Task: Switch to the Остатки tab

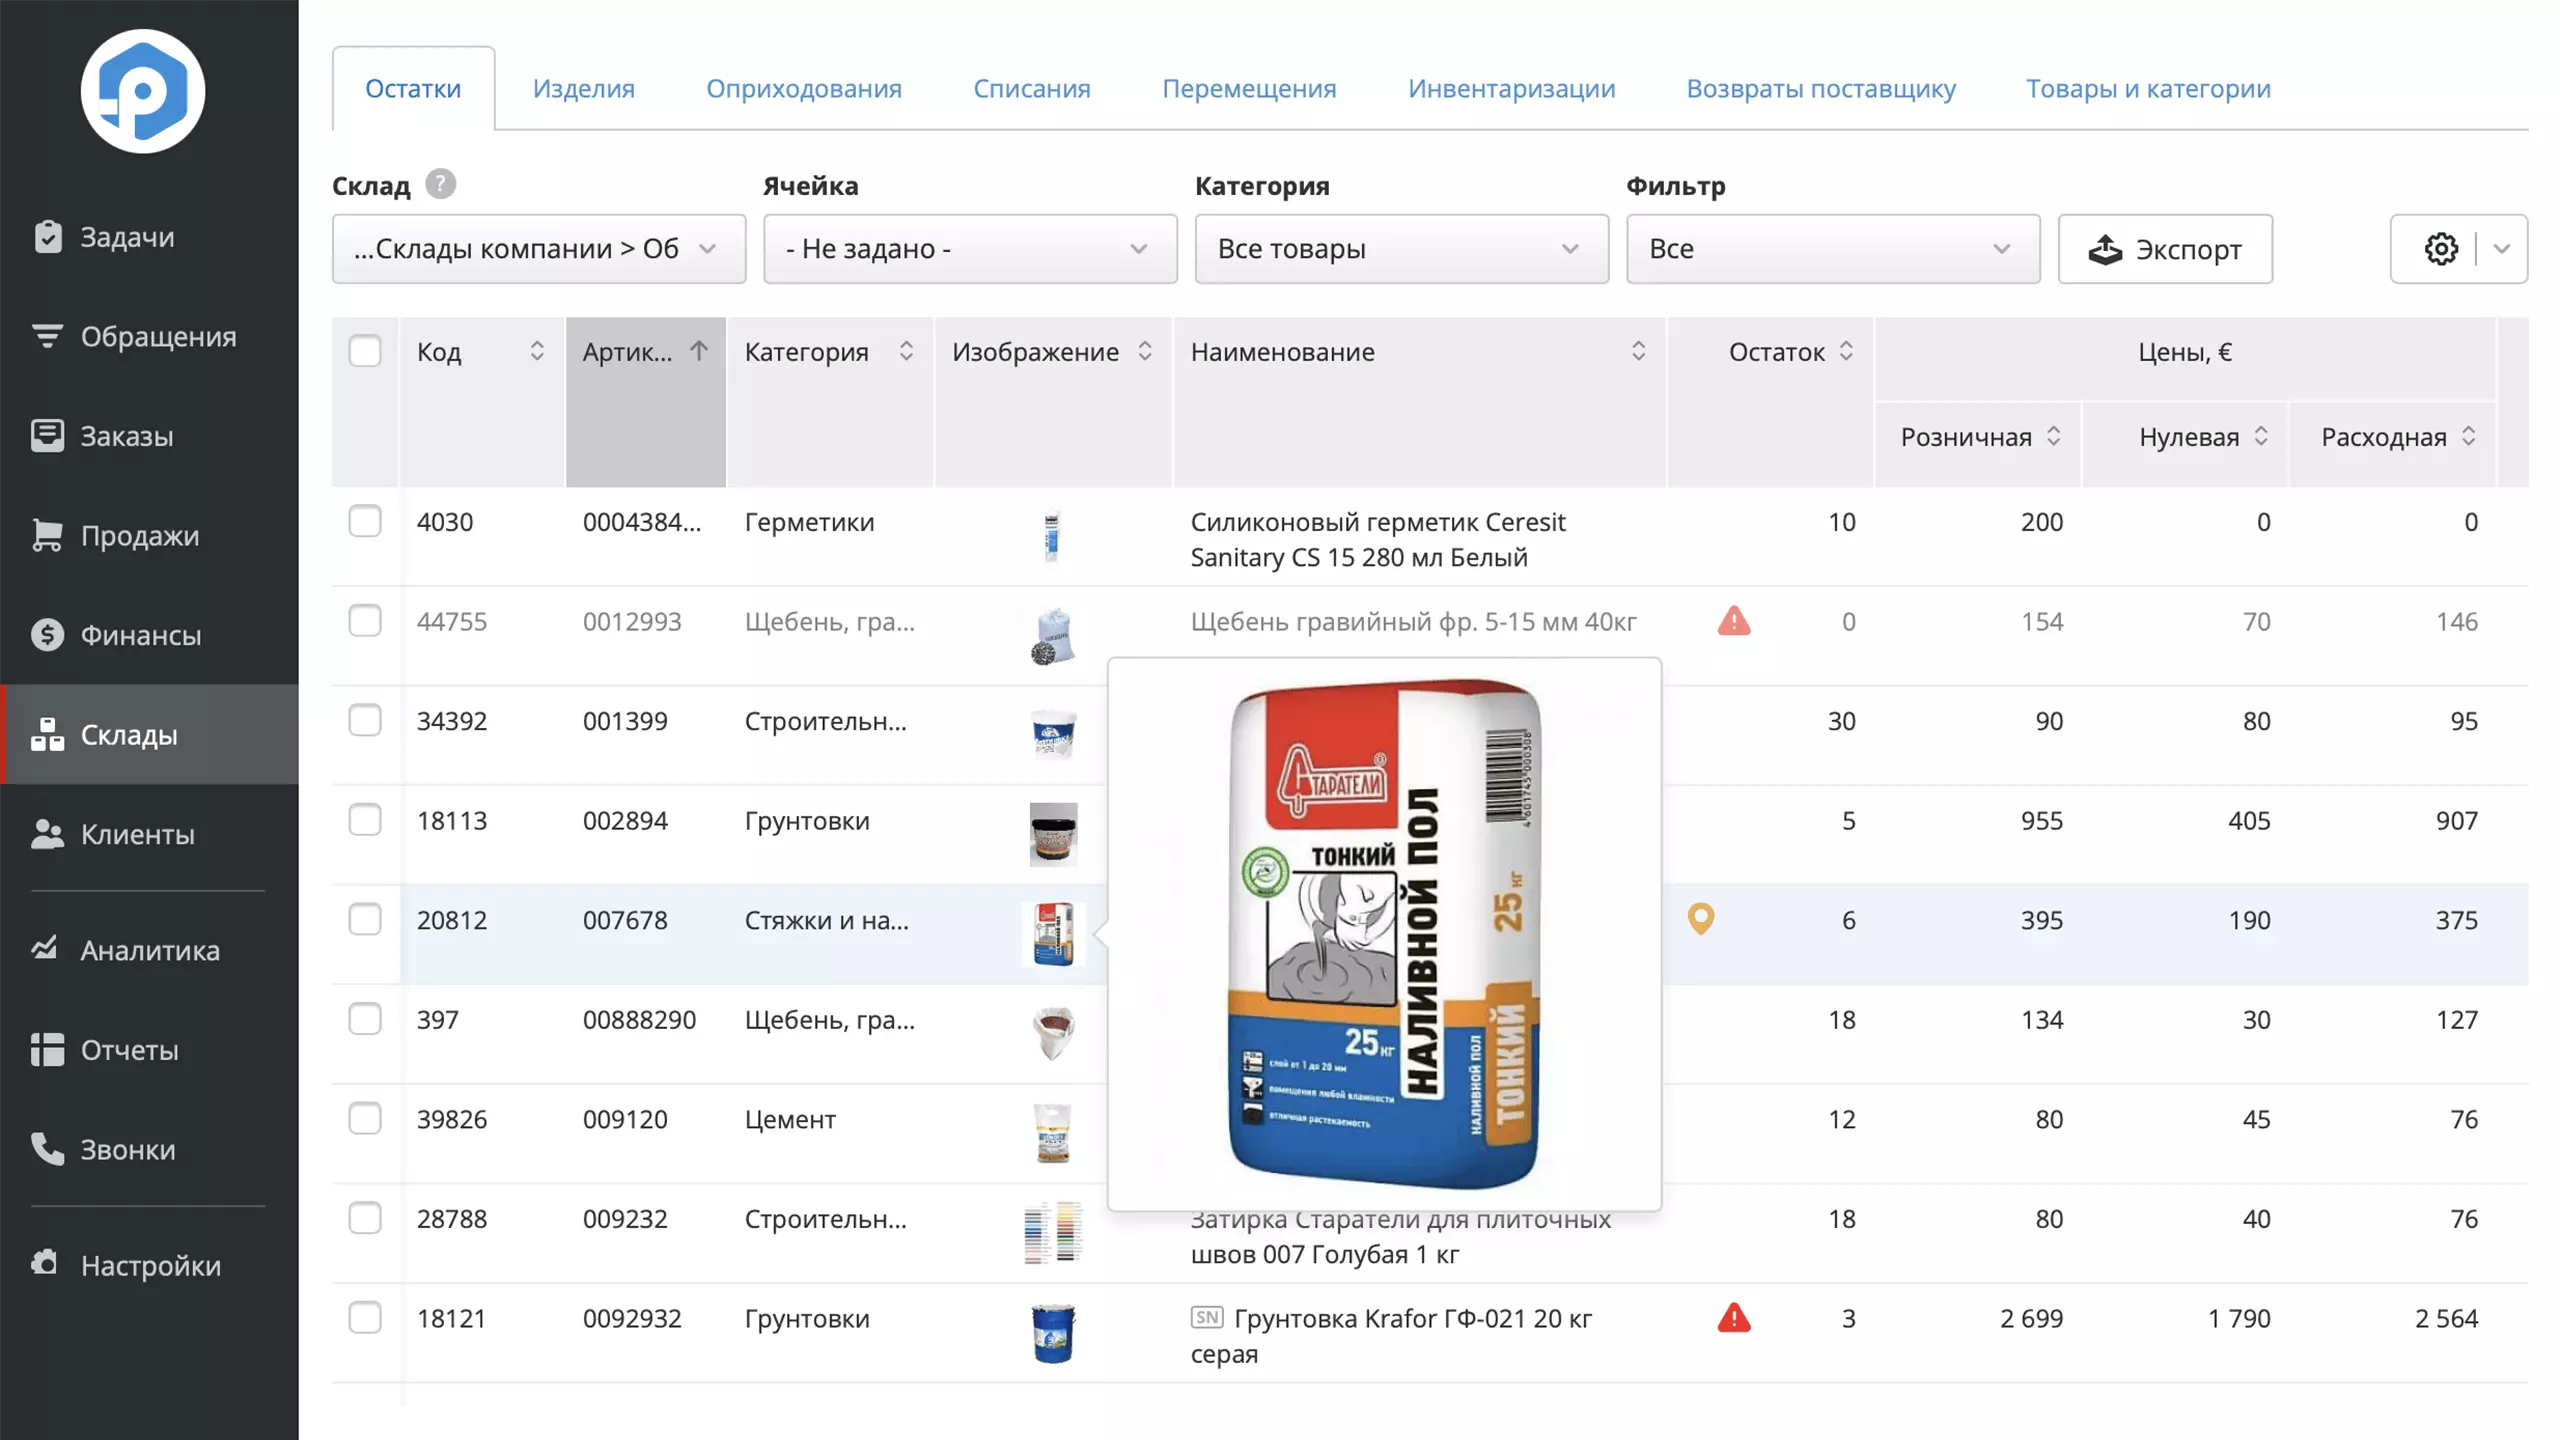Action: [x=413, y=88]
